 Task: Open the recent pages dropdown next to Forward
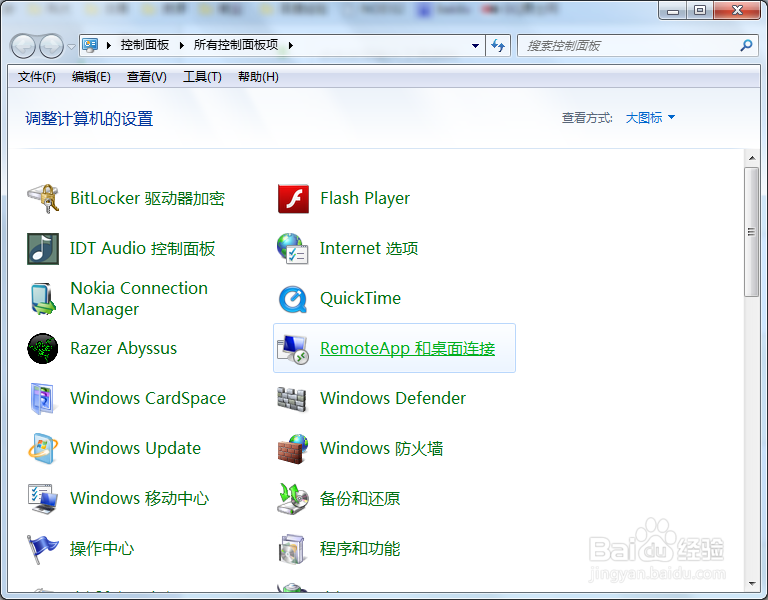[72, 47]
